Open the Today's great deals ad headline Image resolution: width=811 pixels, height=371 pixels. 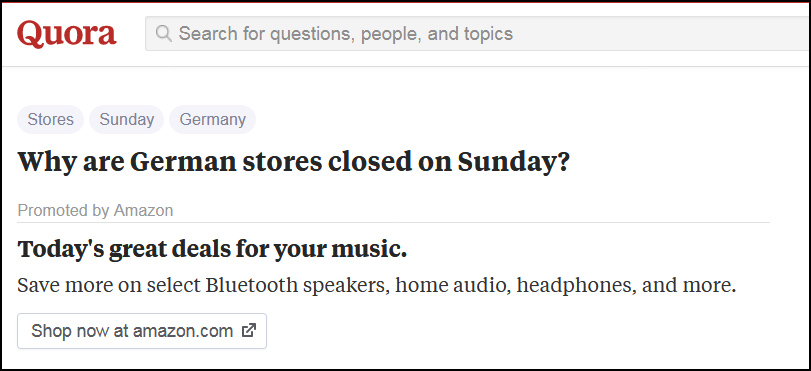coord(212,250)
